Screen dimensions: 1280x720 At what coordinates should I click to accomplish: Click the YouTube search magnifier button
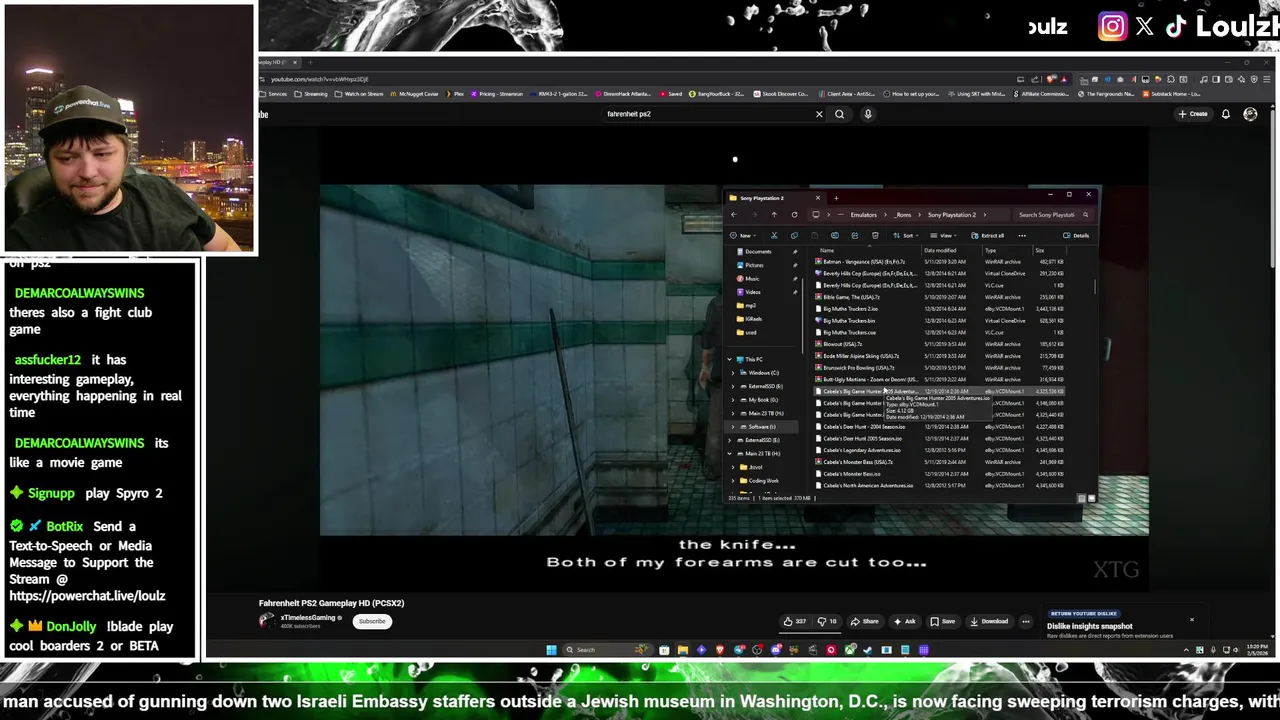(840, 114)
